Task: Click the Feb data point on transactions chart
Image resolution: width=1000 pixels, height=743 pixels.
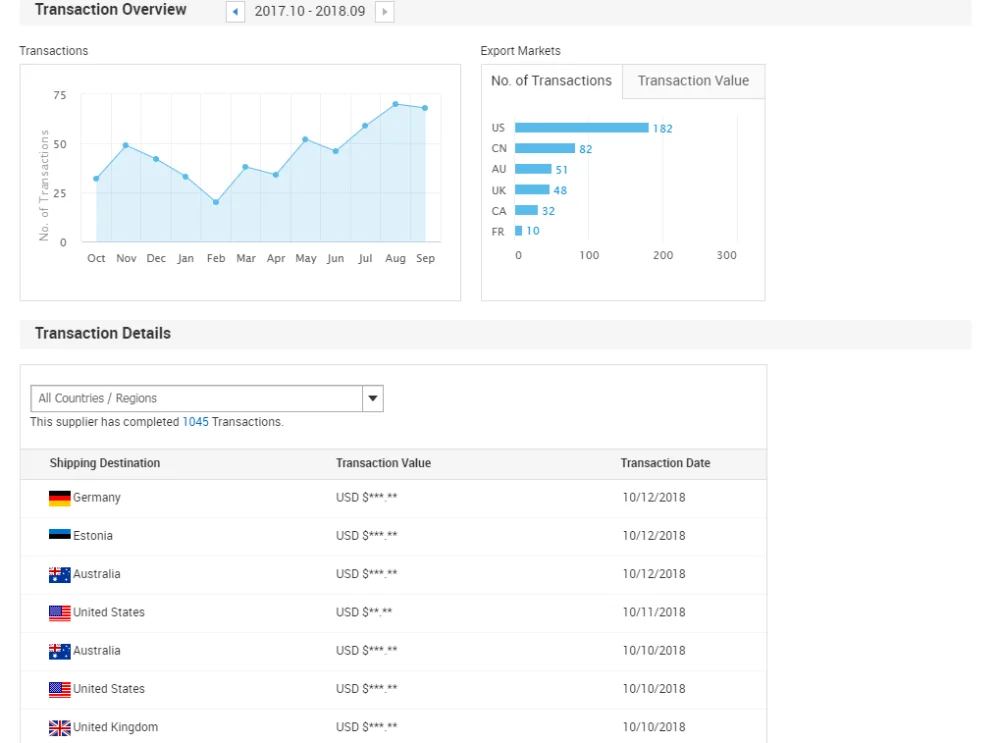Action: (x=216, y=202)
